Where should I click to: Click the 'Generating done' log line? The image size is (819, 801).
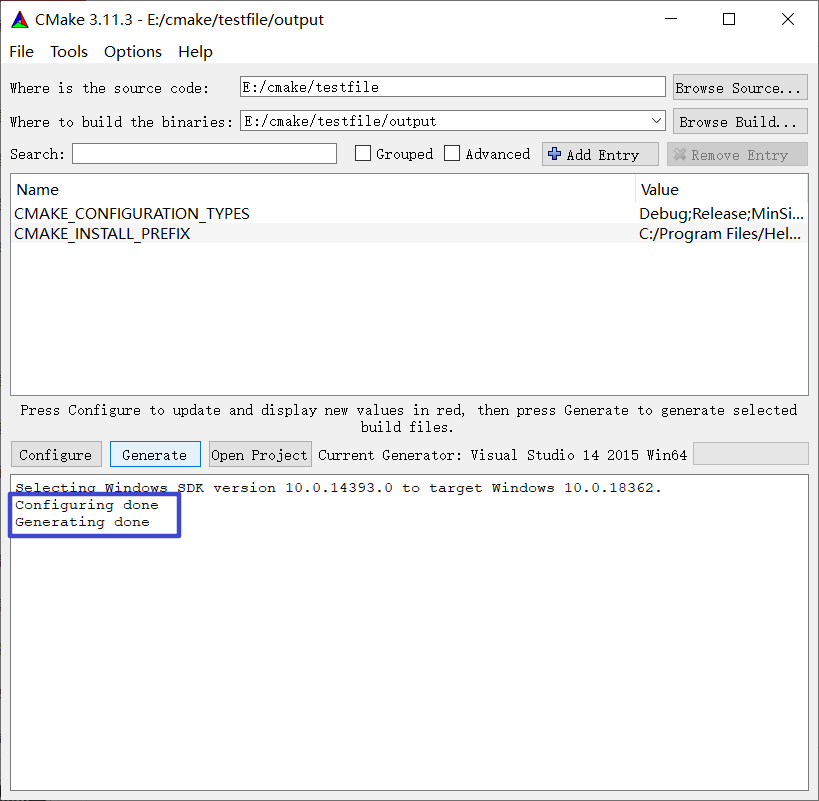click(82, 522)
